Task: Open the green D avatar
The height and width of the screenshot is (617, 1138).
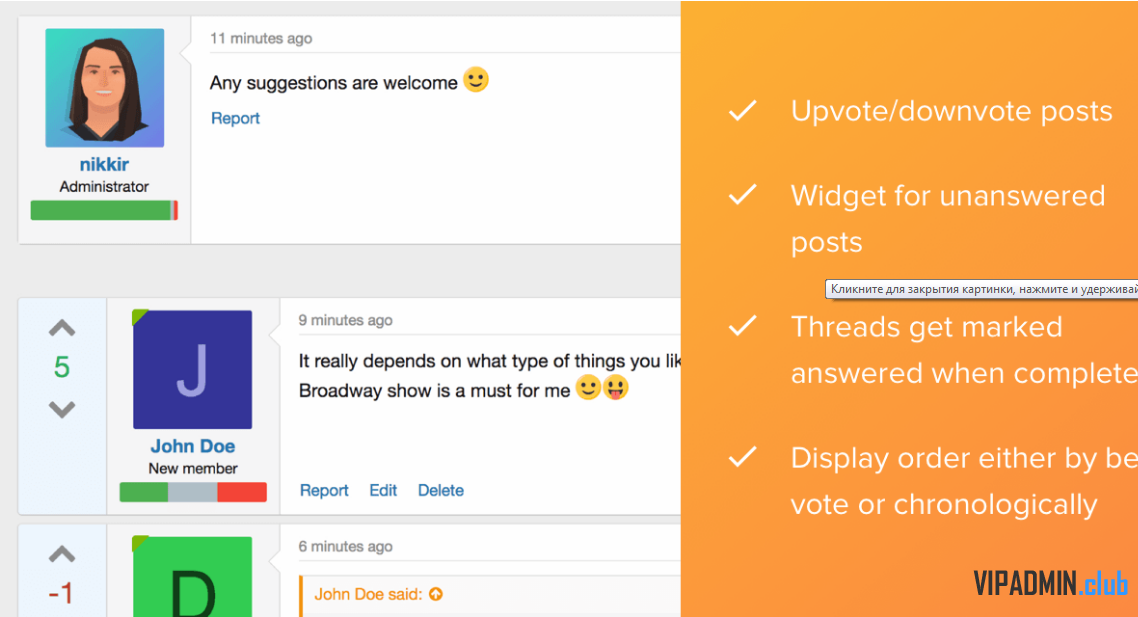Action: tap(192, 576)
